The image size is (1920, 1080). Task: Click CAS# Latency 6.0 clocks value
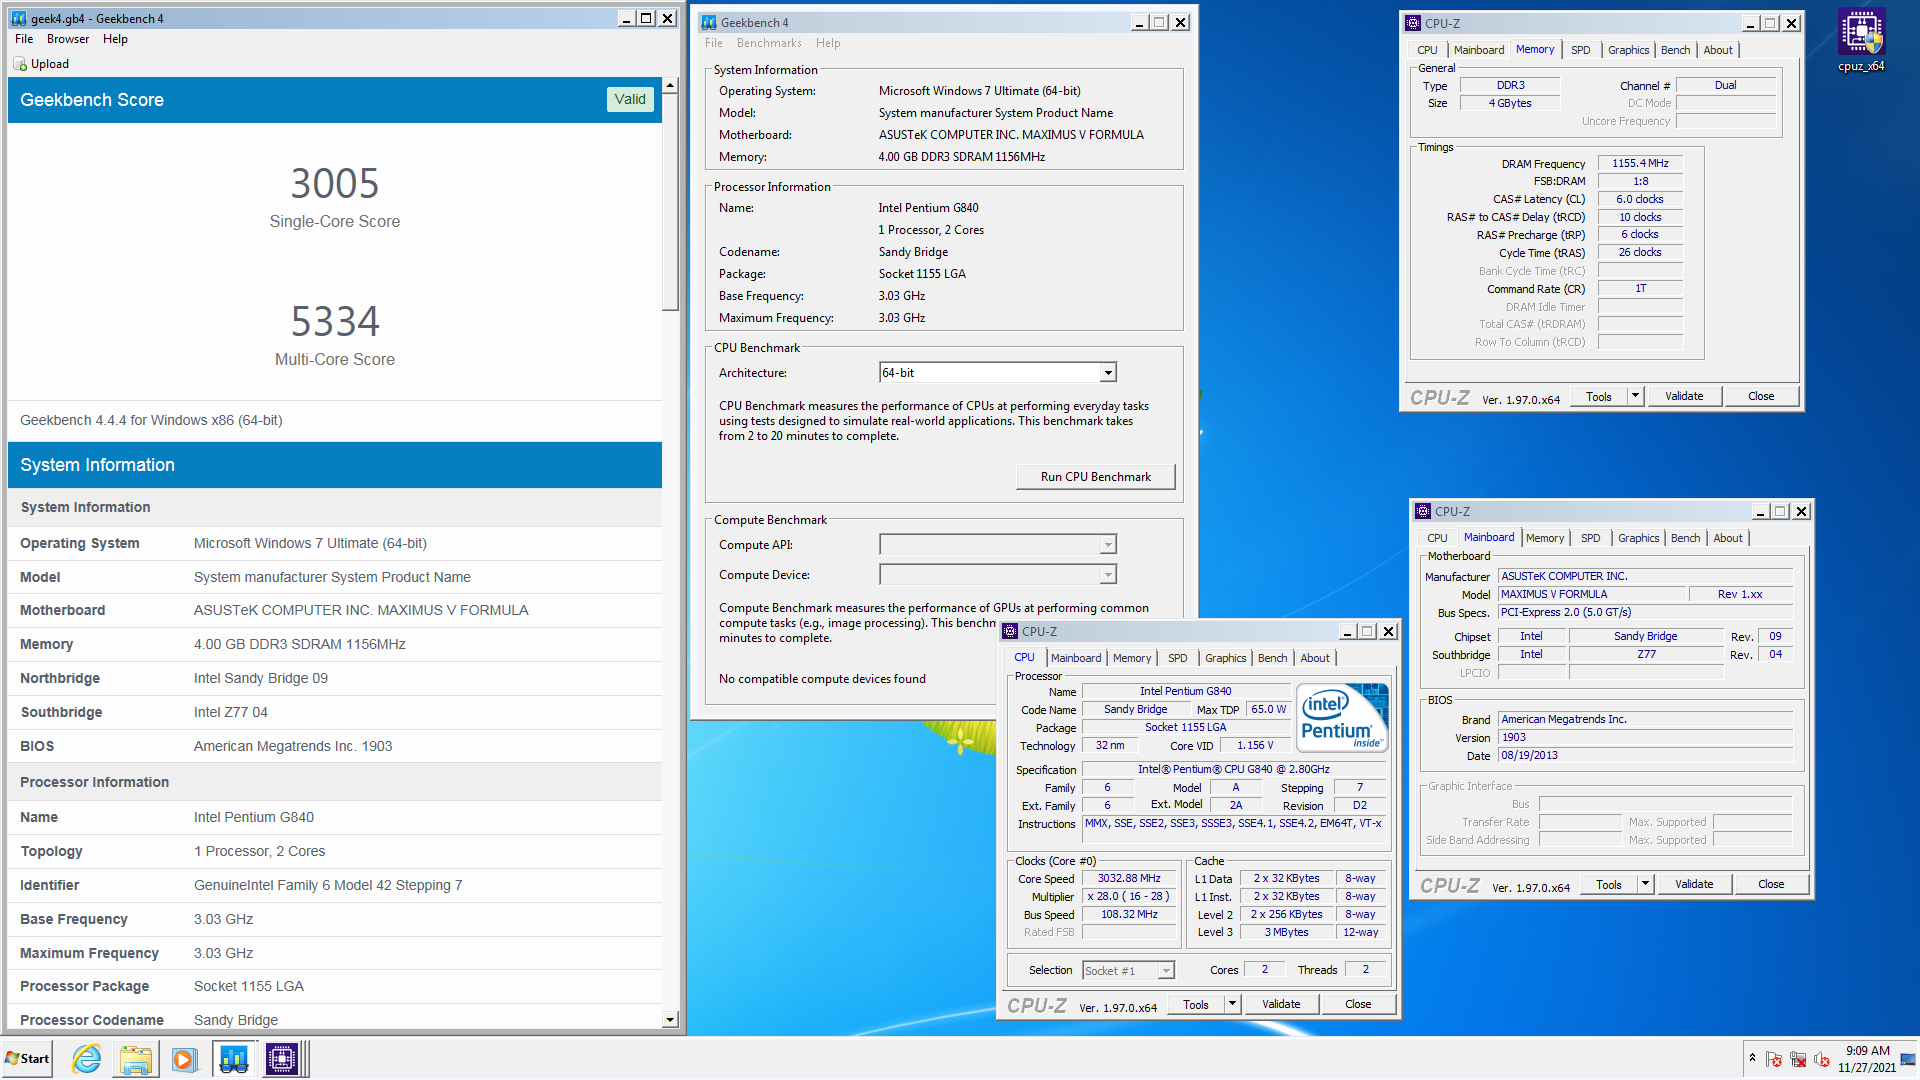1640,199
